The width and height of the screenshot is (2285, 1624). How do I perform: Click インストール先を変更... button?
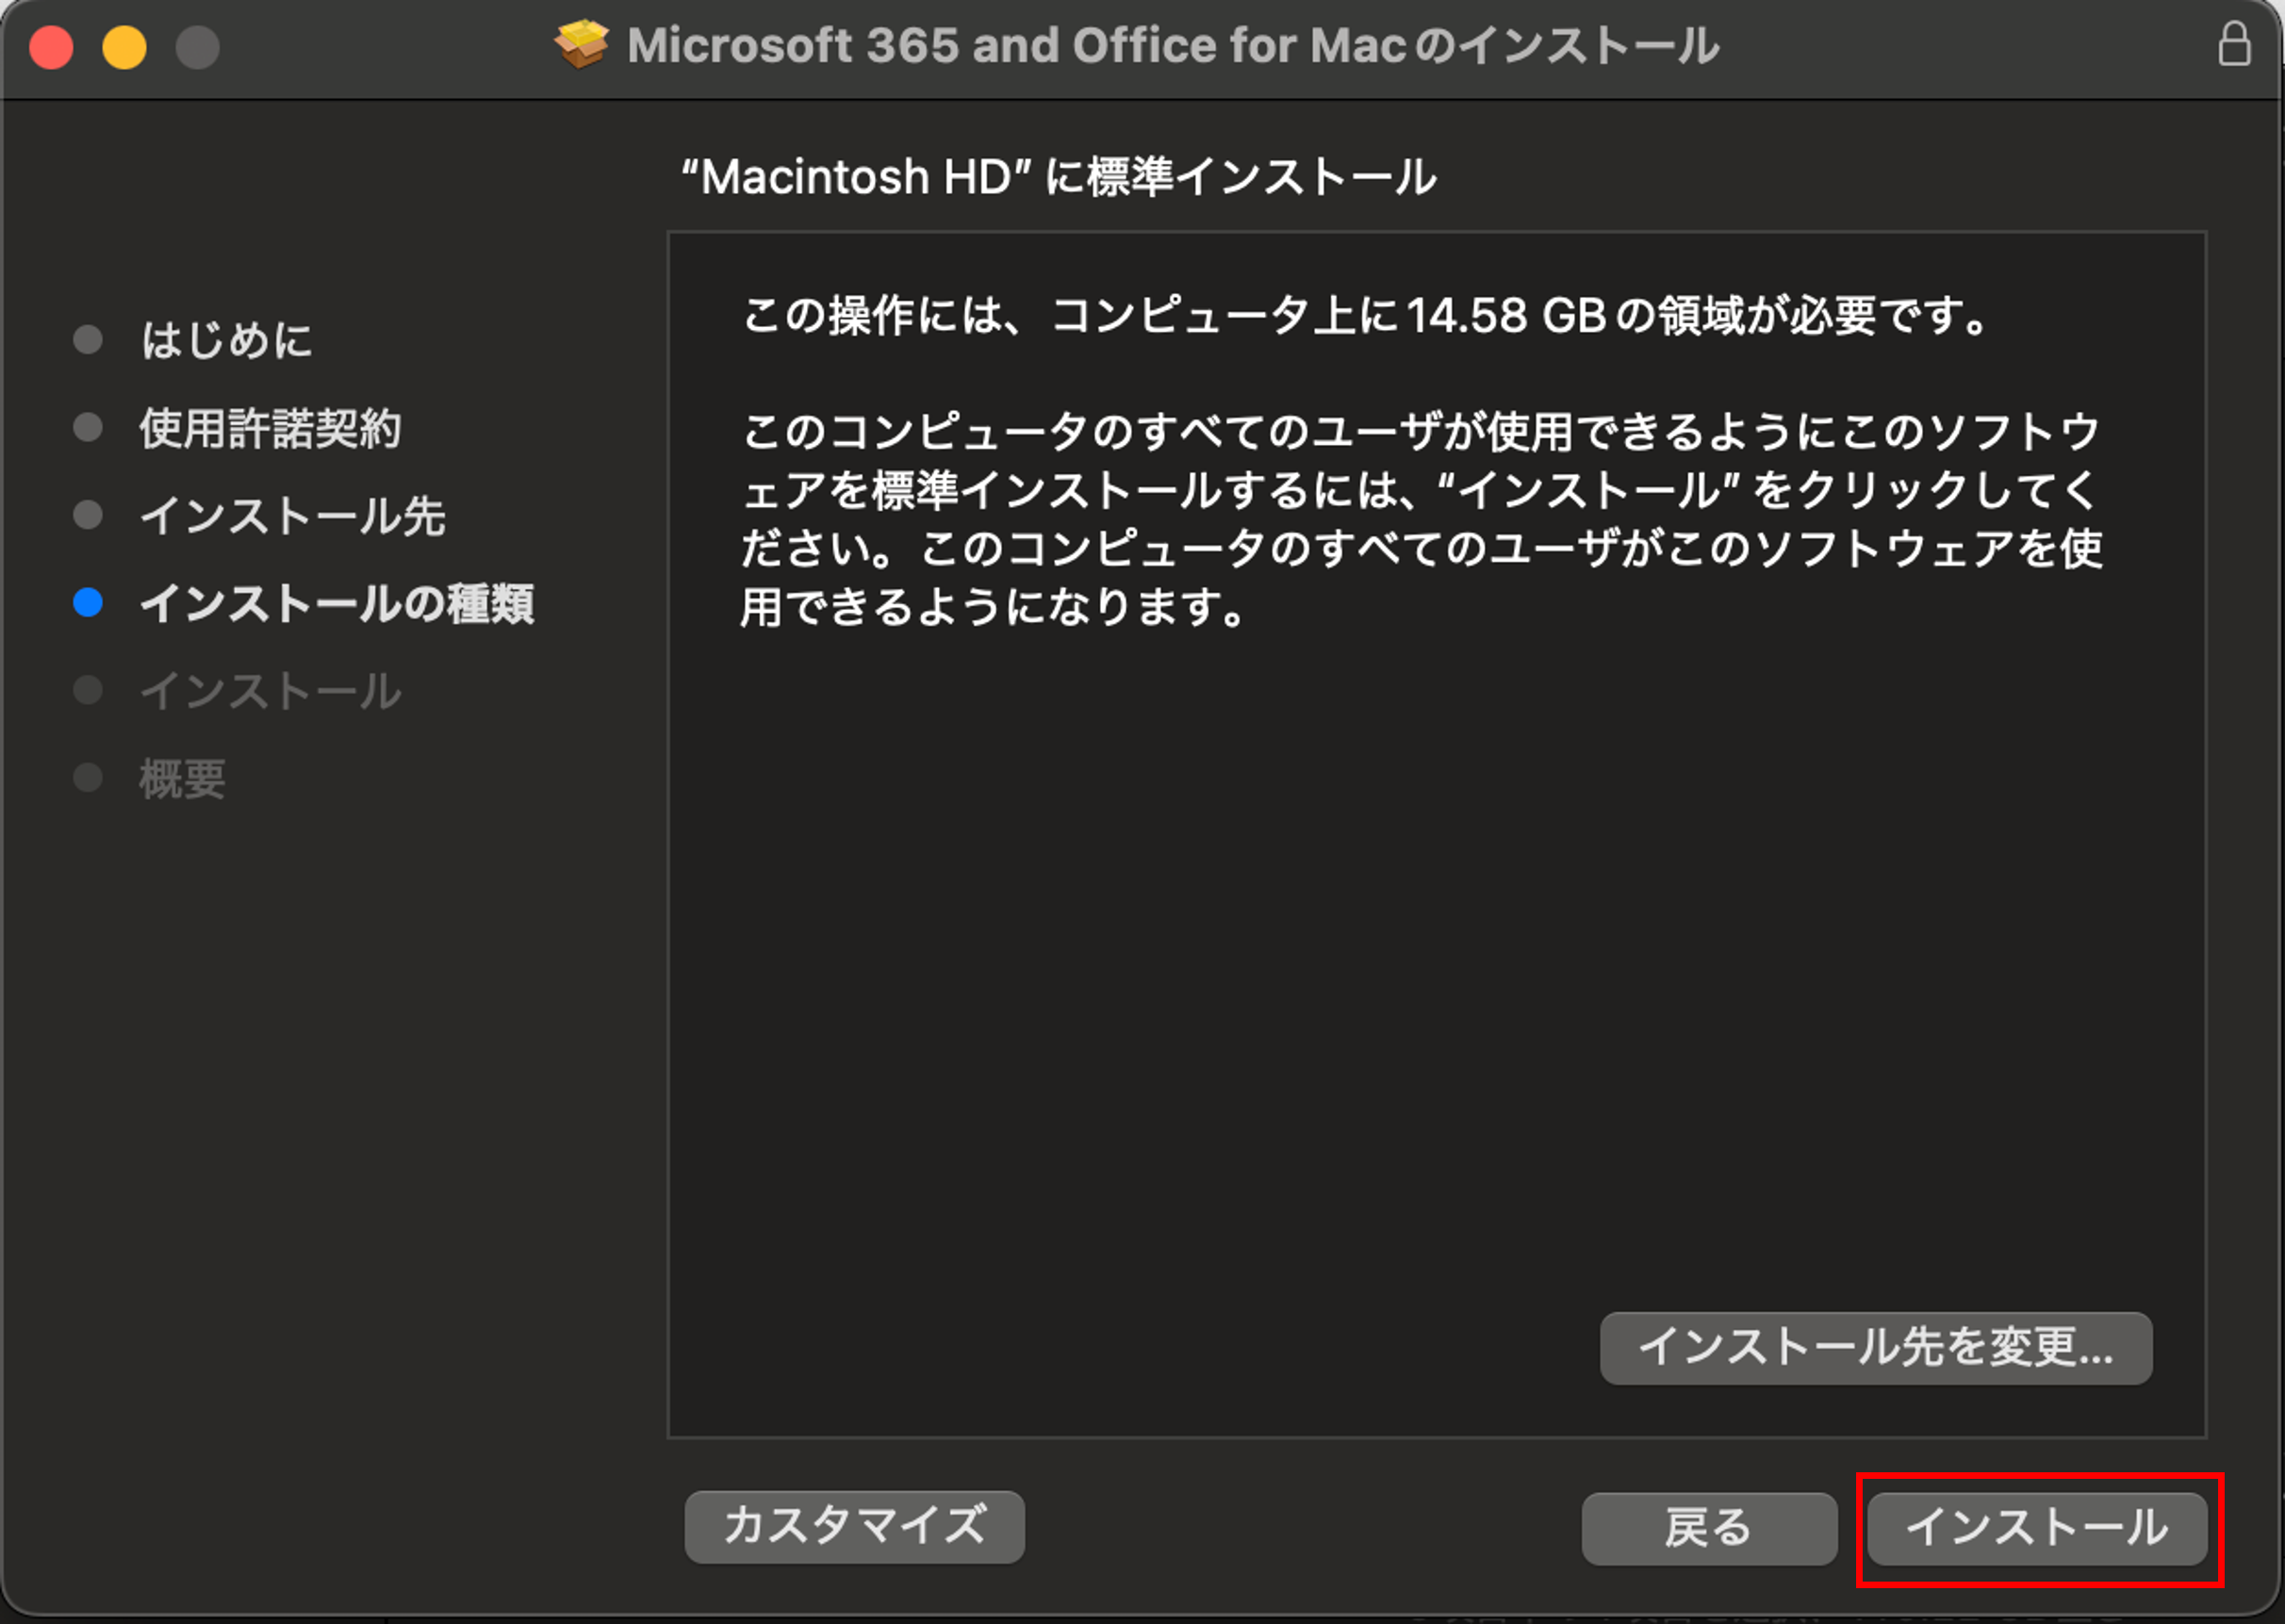coord(1876,1348)
